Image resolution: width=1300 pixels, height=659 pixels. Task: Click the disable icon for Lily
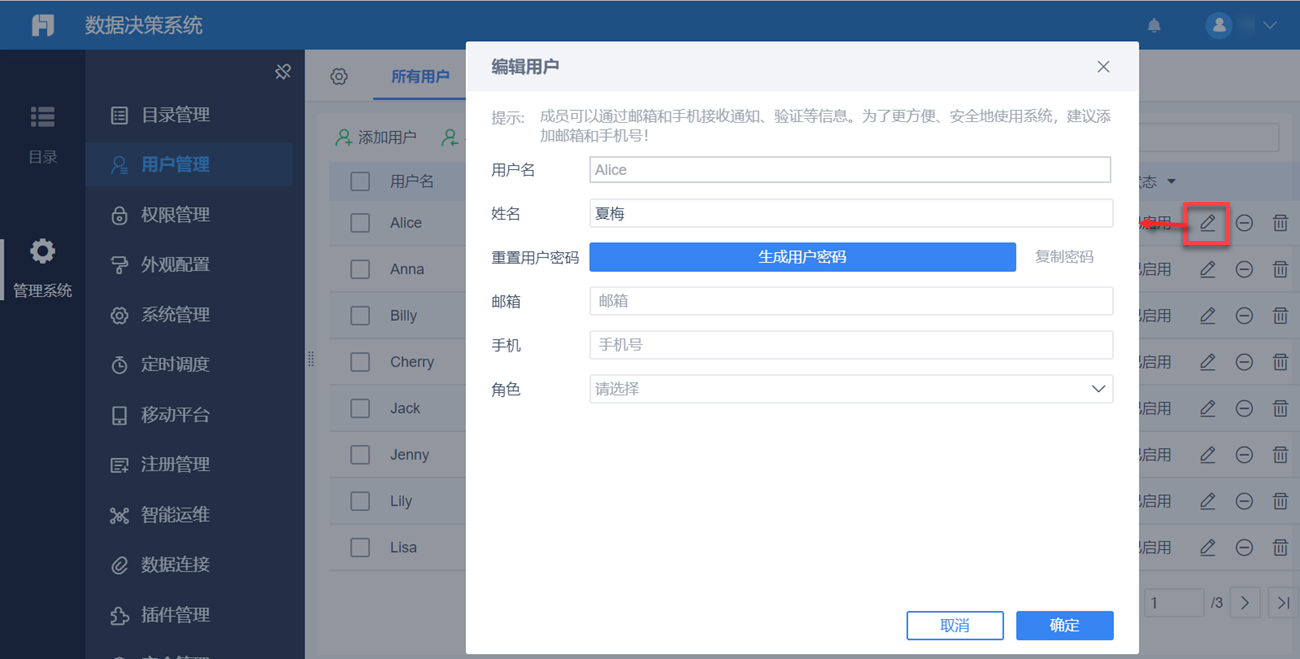click(1244, 501)
